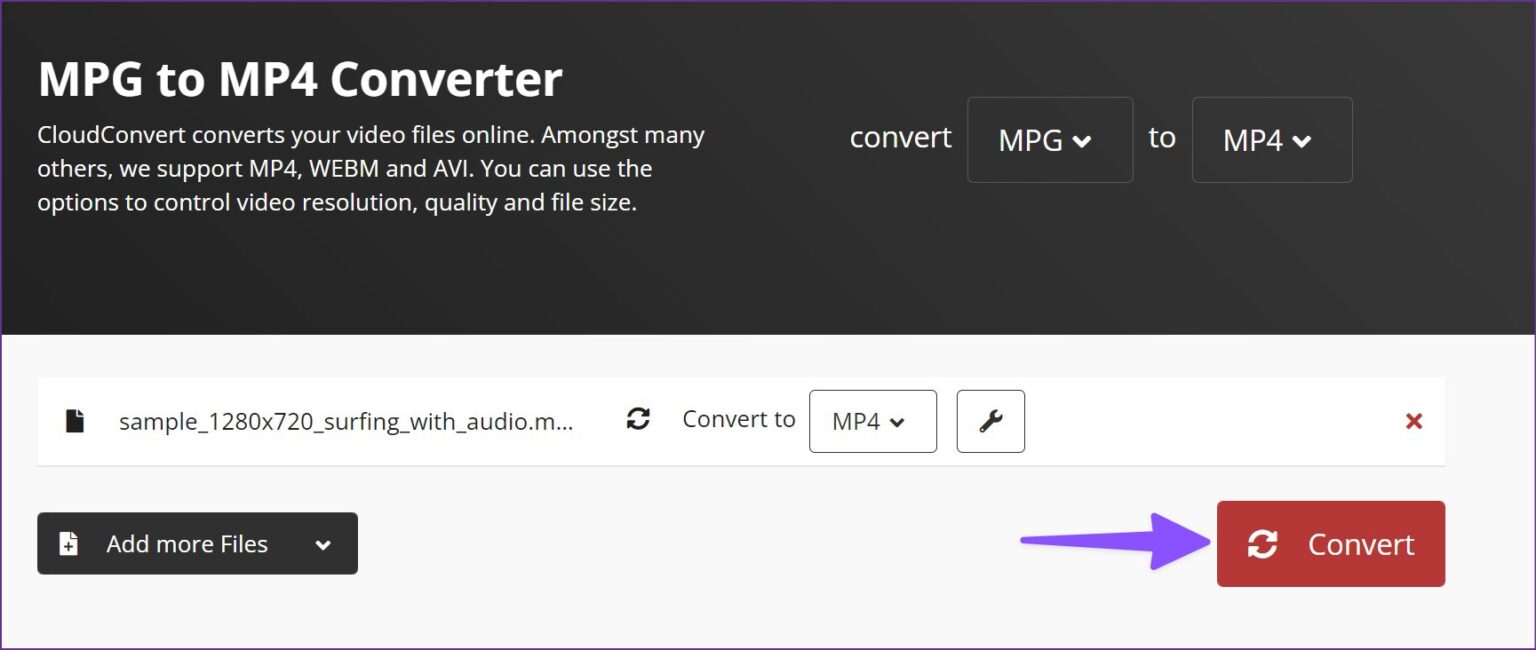Open the MPG source format dropdown
1536x650 pixels.
point(1050,140)
